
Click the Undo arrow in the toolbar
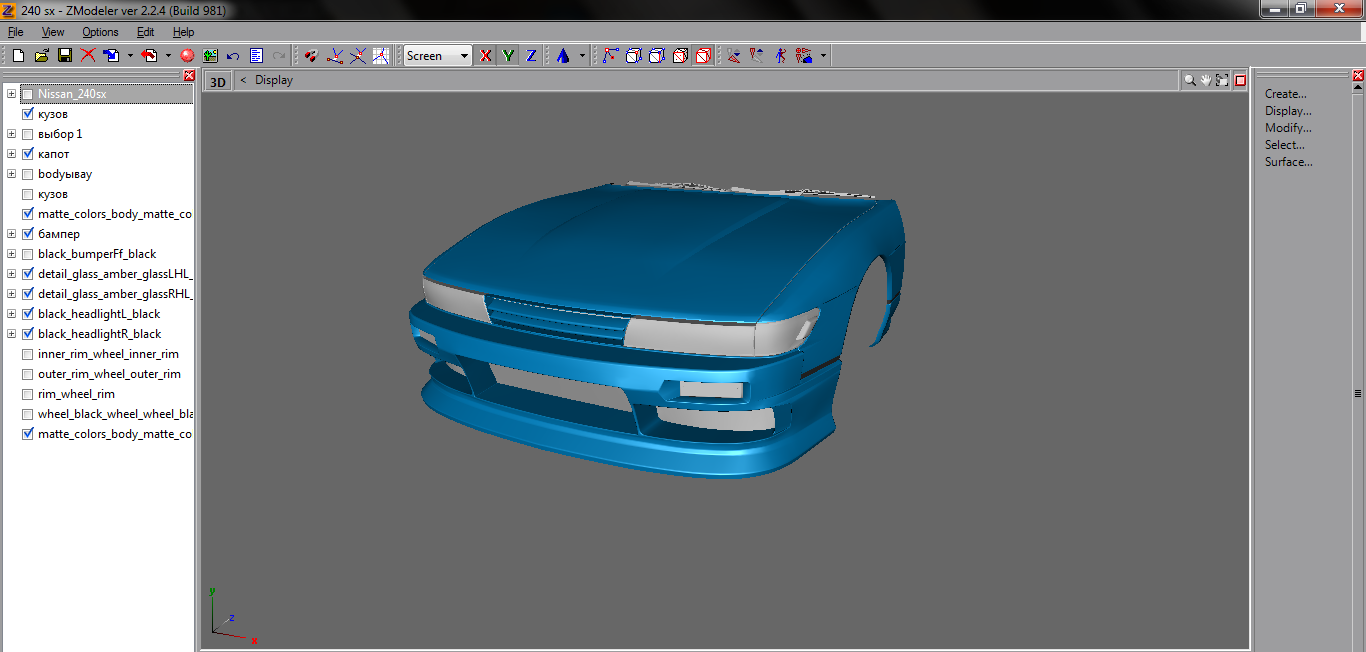pos(233,56)
